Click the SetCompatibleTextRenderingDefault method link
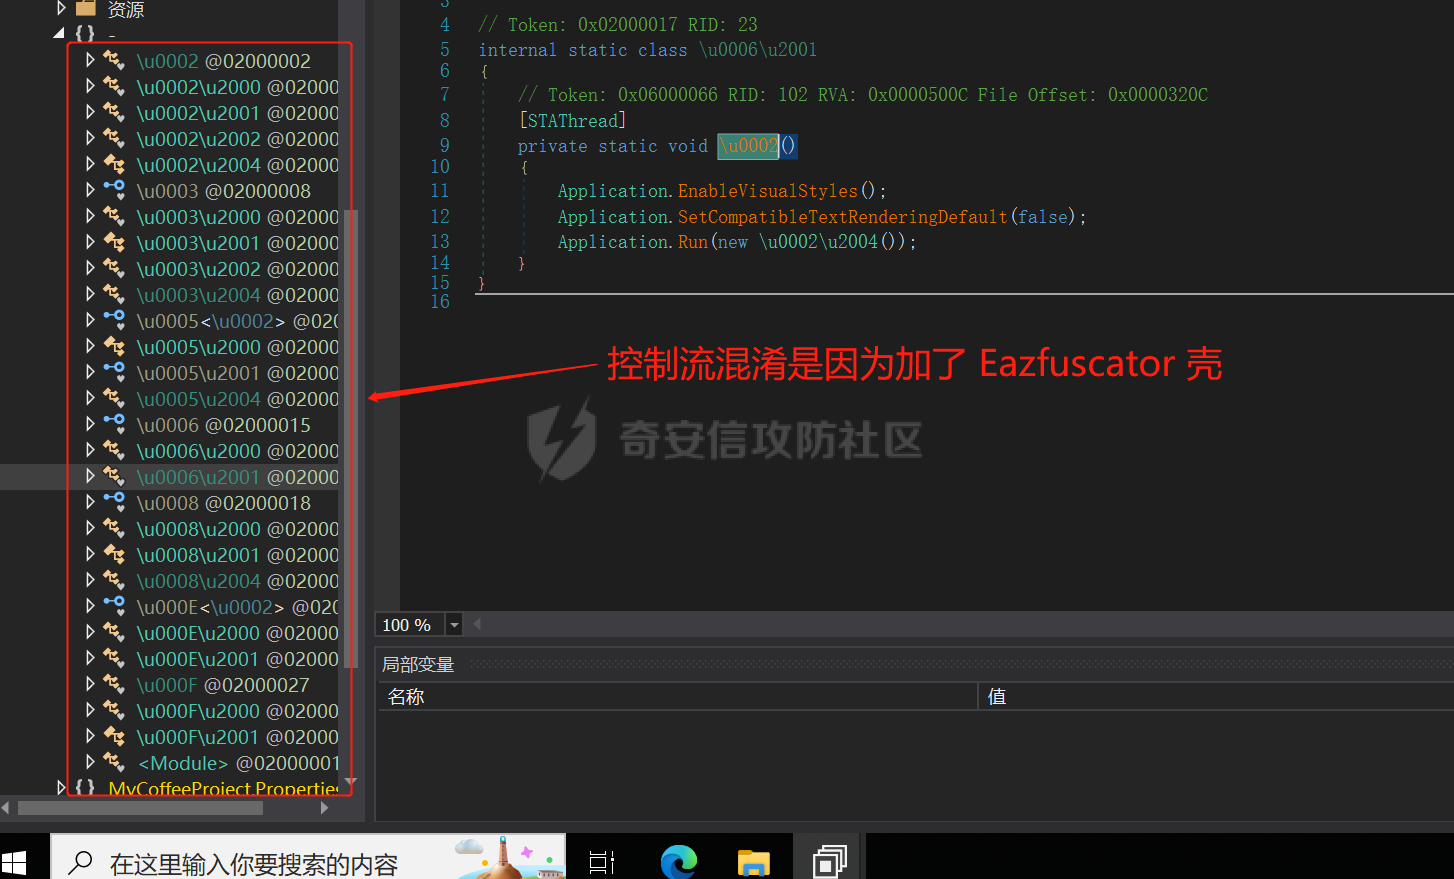Viewport: 1454px width, 879px height. (x=842, y=217)
